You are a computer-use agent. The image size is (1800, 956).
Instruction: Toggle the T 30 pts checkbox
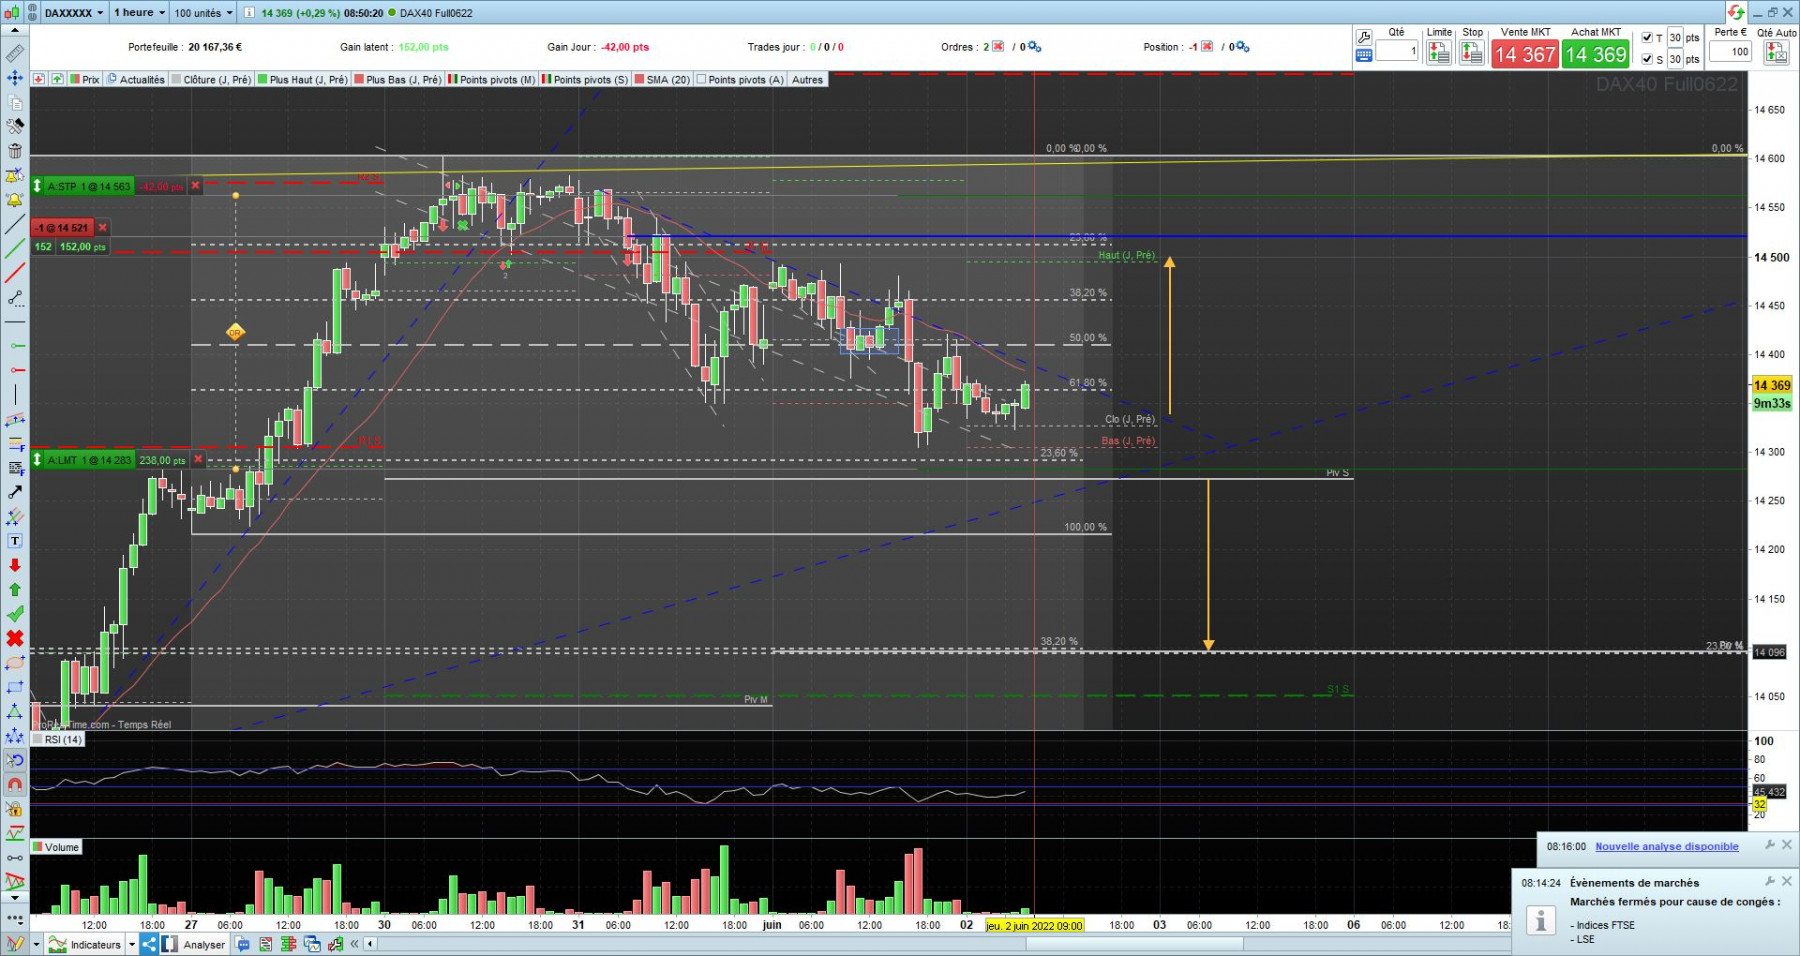coord(1647,38)
